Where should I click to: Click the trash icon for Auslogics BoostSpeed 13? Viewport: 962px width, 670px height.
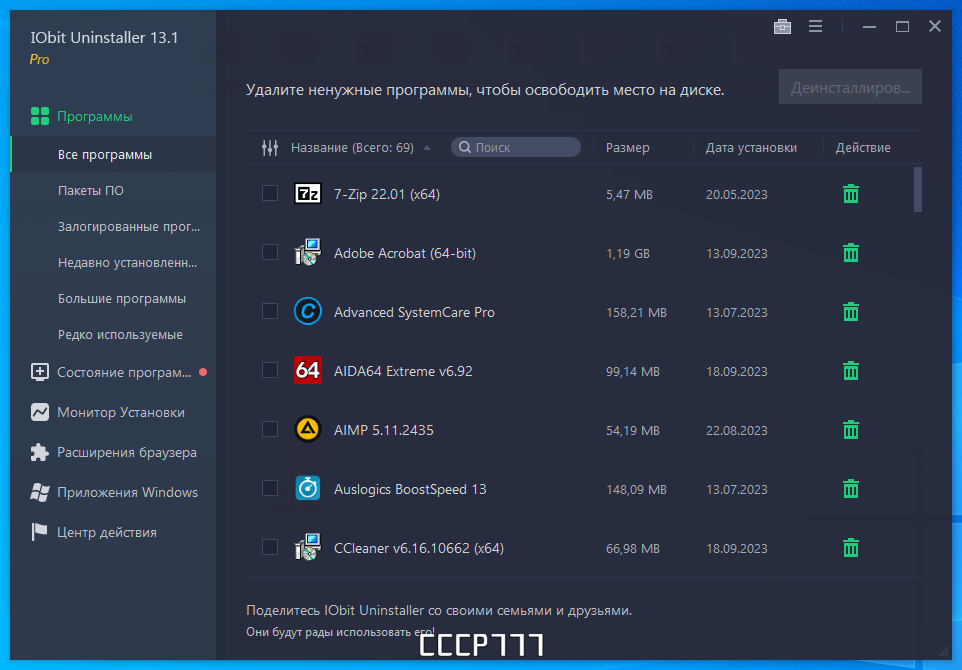pos(850,488)
